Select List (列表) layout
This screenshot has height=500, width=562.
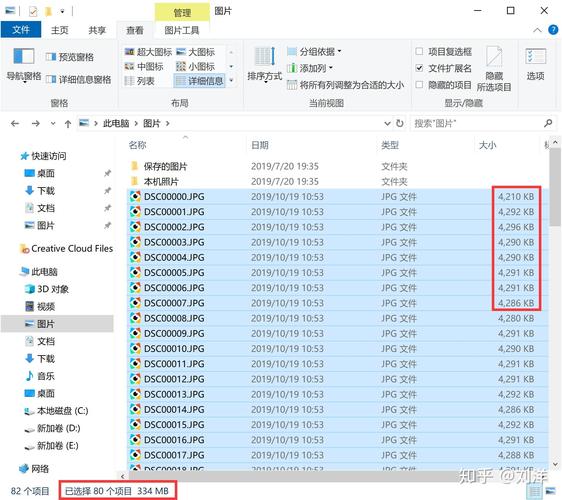(x=139, y=81)
